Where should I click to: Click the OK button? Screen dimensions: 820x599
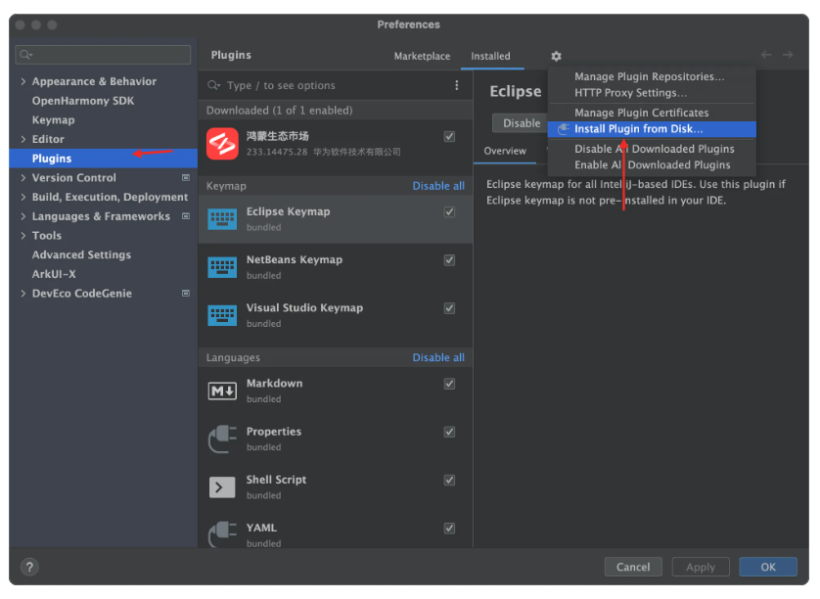point(768,567)
